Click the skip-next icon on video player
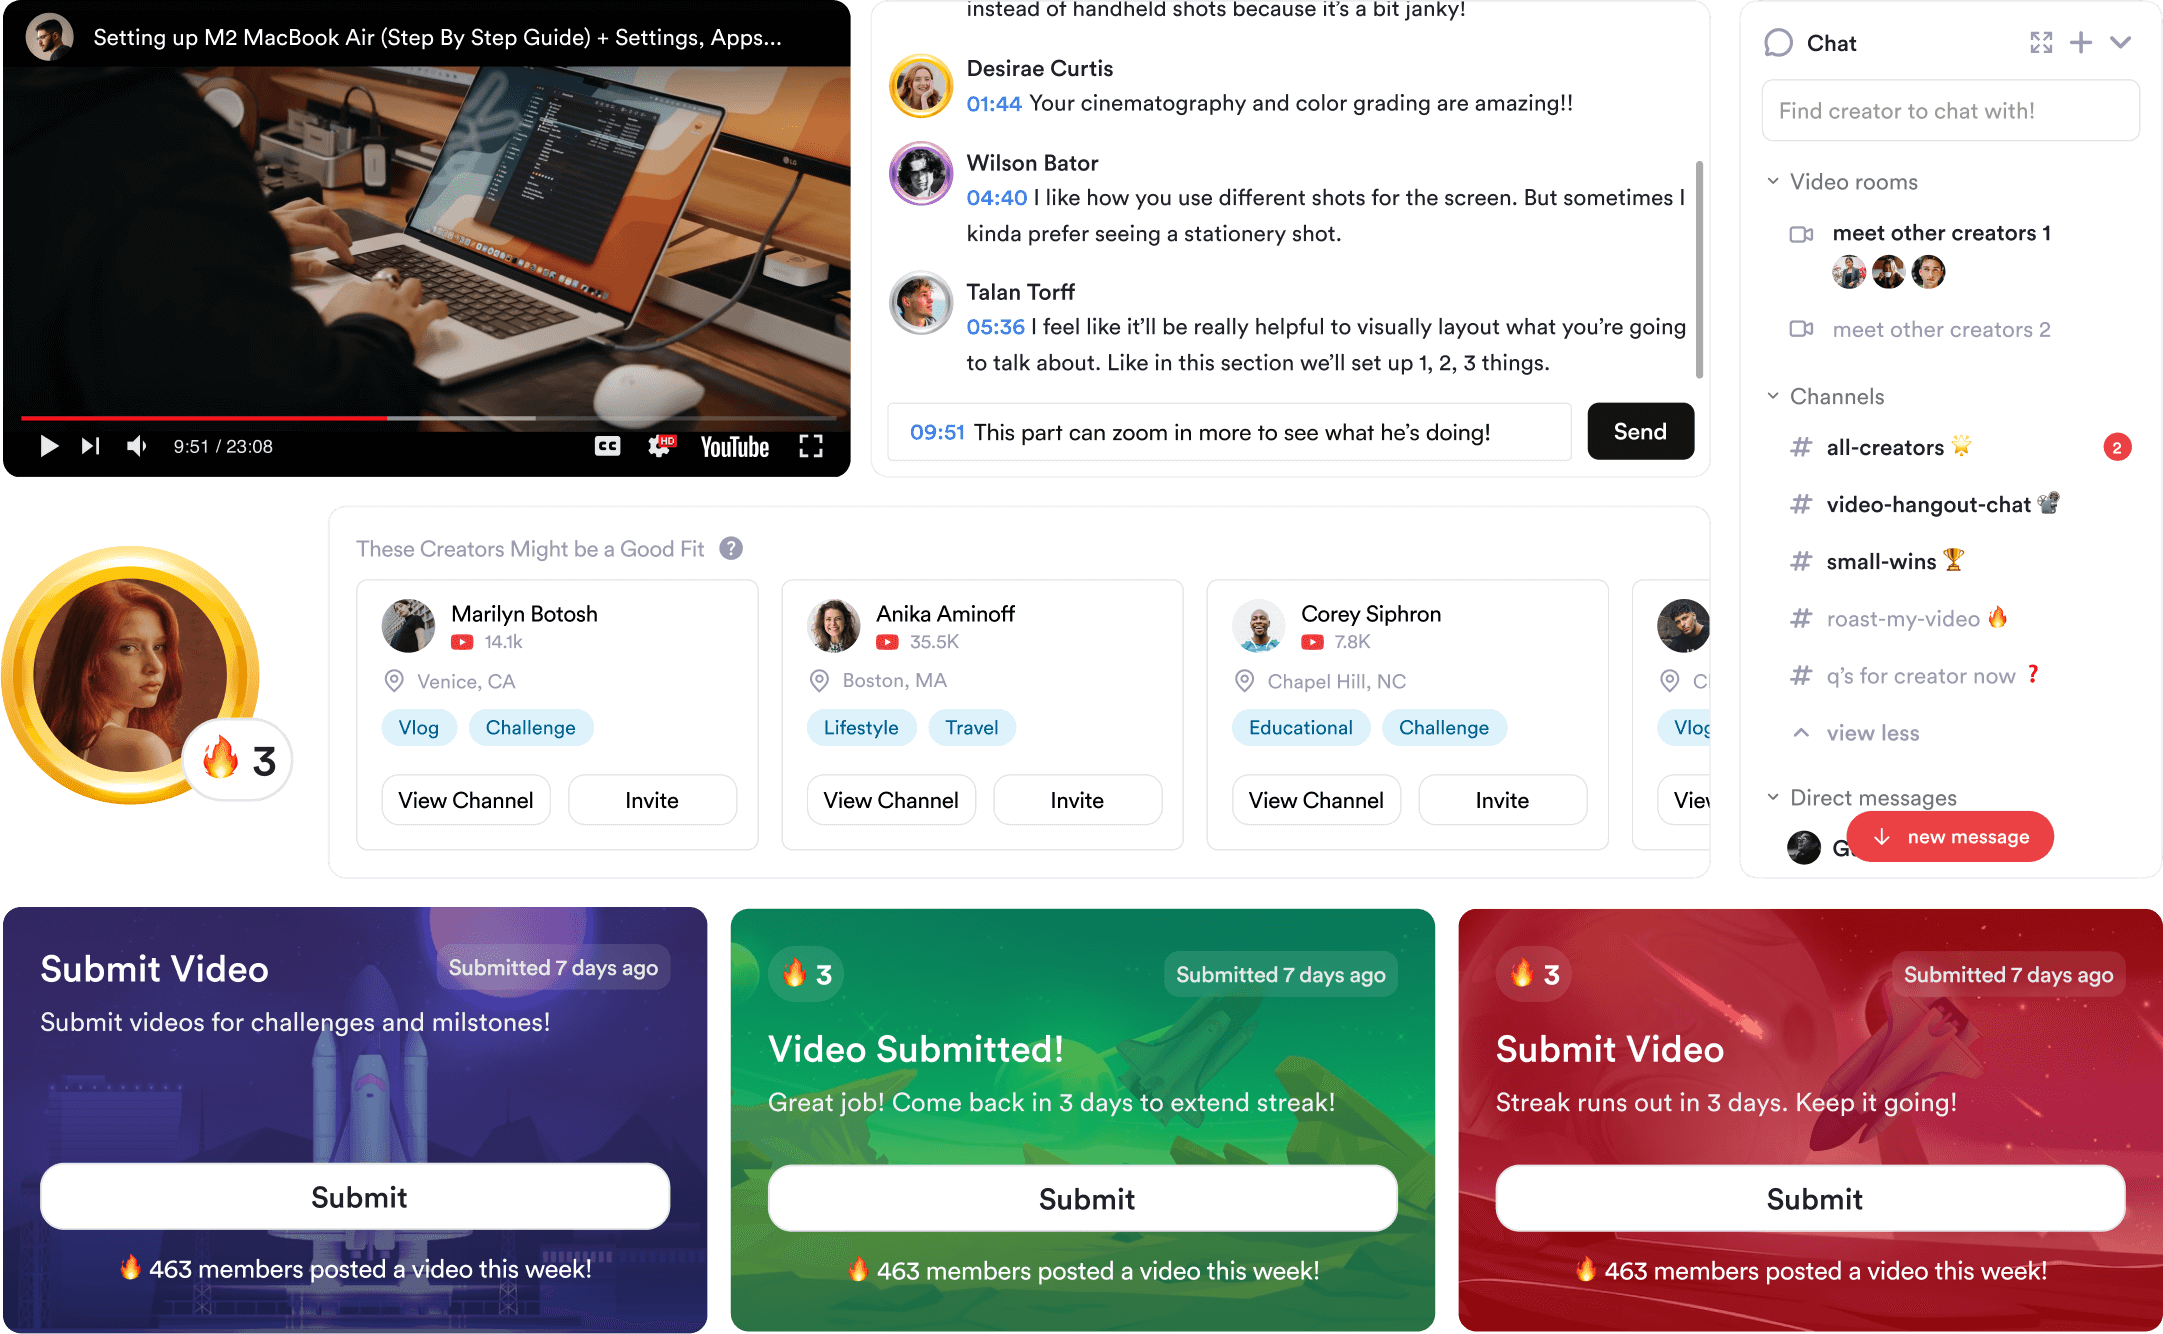Viewport: 2163px width, 1334px height. [x=88, y=447]
